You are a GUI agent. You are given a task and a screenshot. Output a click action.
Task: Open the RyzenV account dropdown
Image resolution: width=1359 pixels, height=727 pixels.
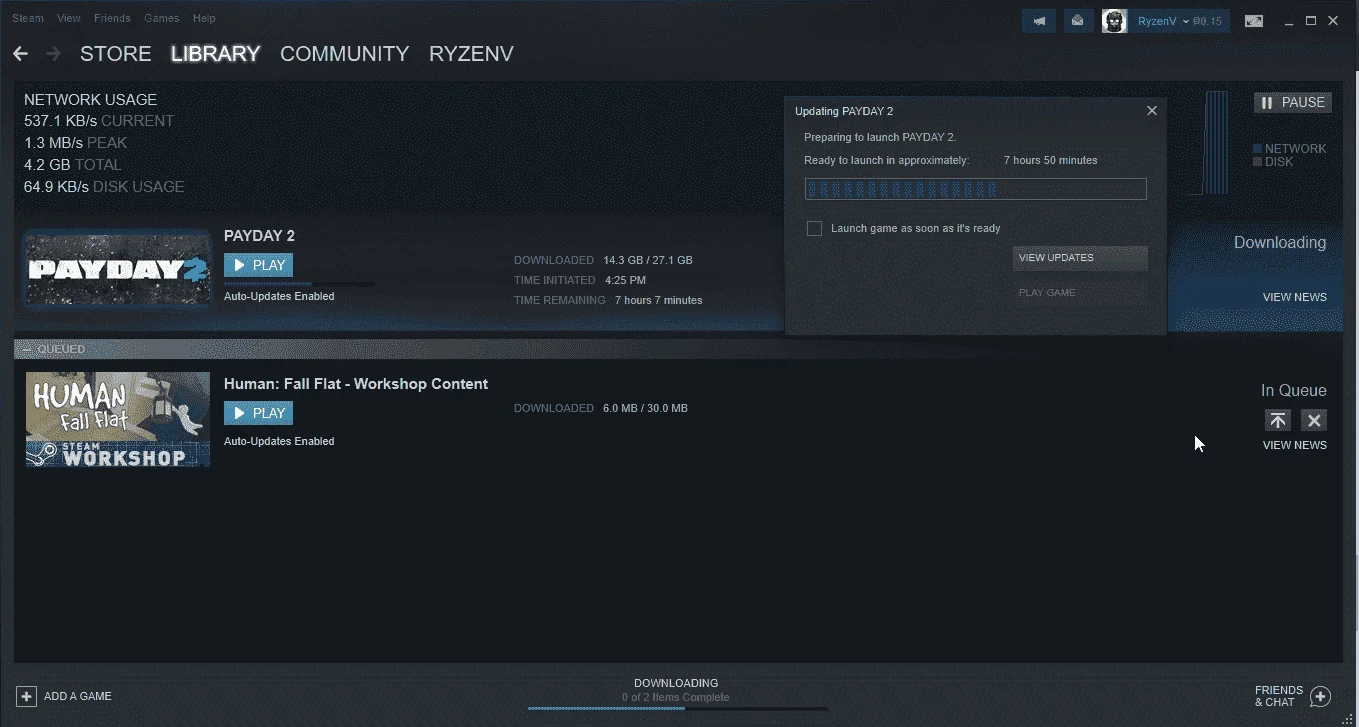click(x=1164, y=21)
